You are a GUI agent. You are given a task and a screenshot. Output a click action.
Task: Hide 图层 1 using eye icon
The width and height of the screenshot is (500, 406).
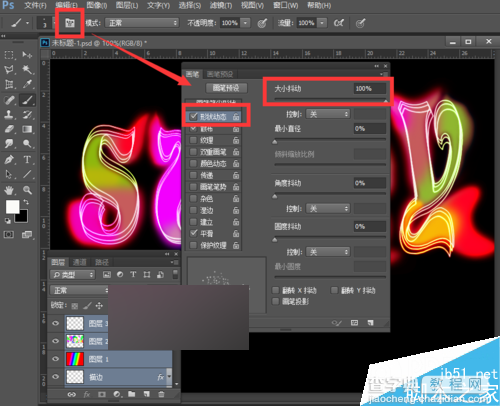[56, 359]
